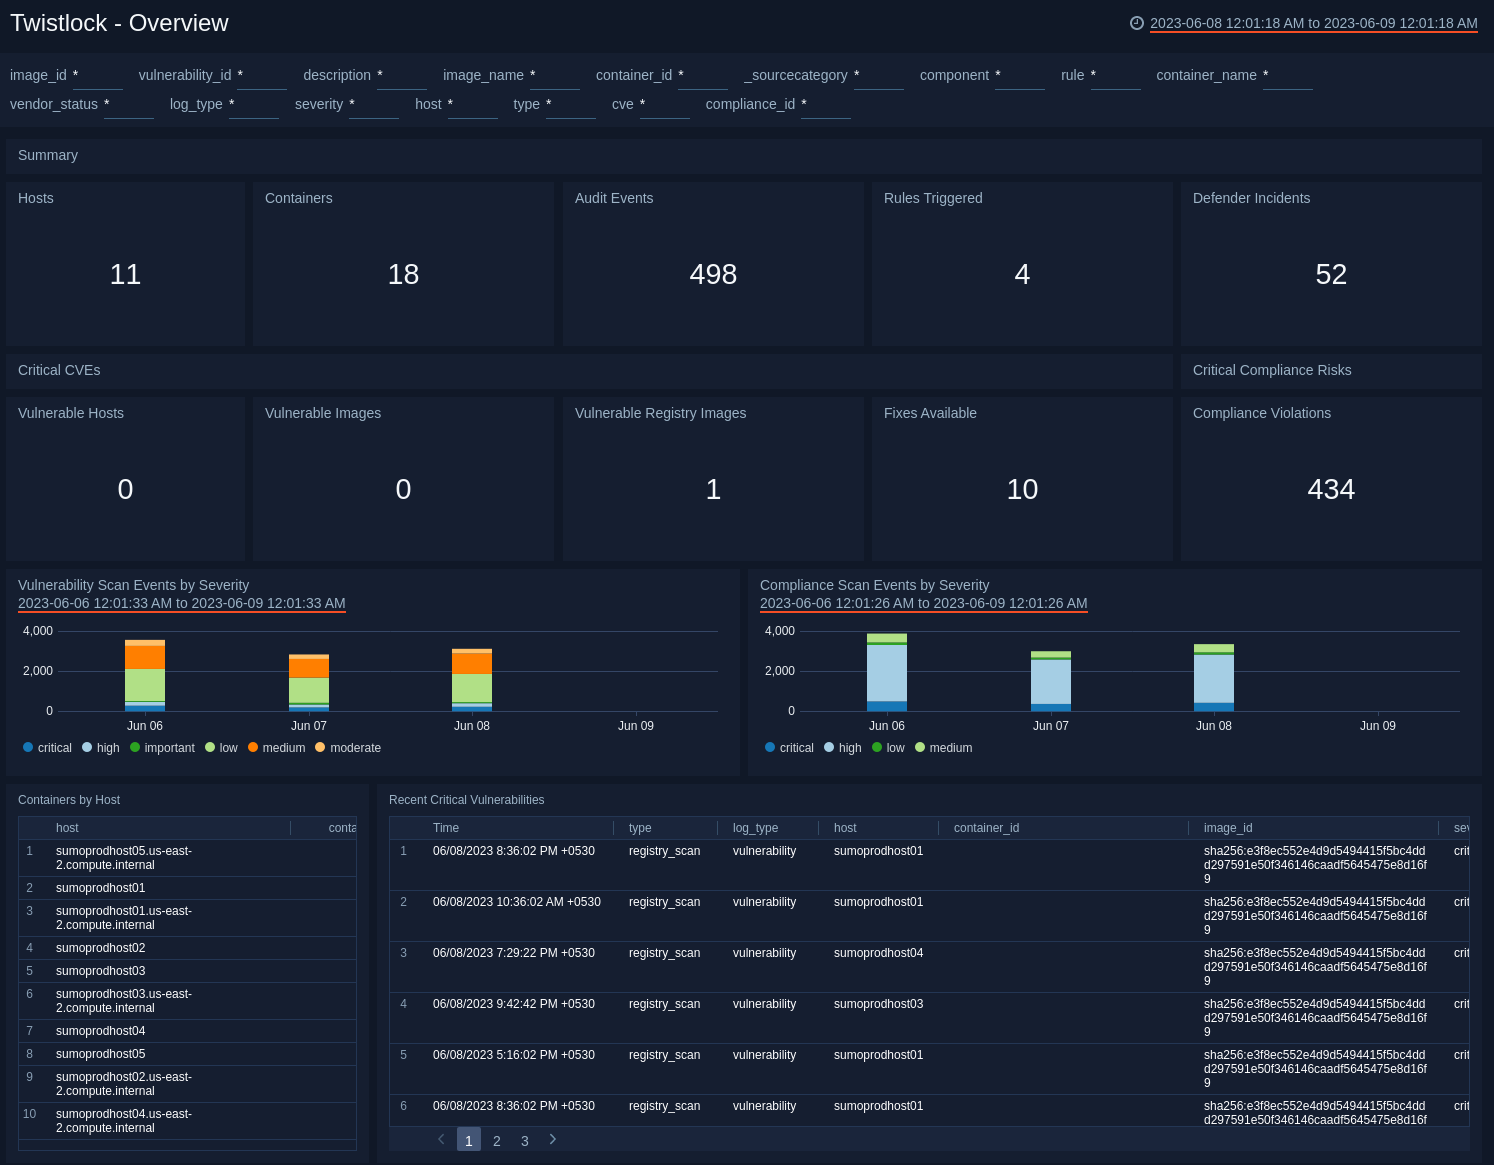Click the cve filter input field
Viewport: 1494px width, 1165px height.
click(665, 110)
